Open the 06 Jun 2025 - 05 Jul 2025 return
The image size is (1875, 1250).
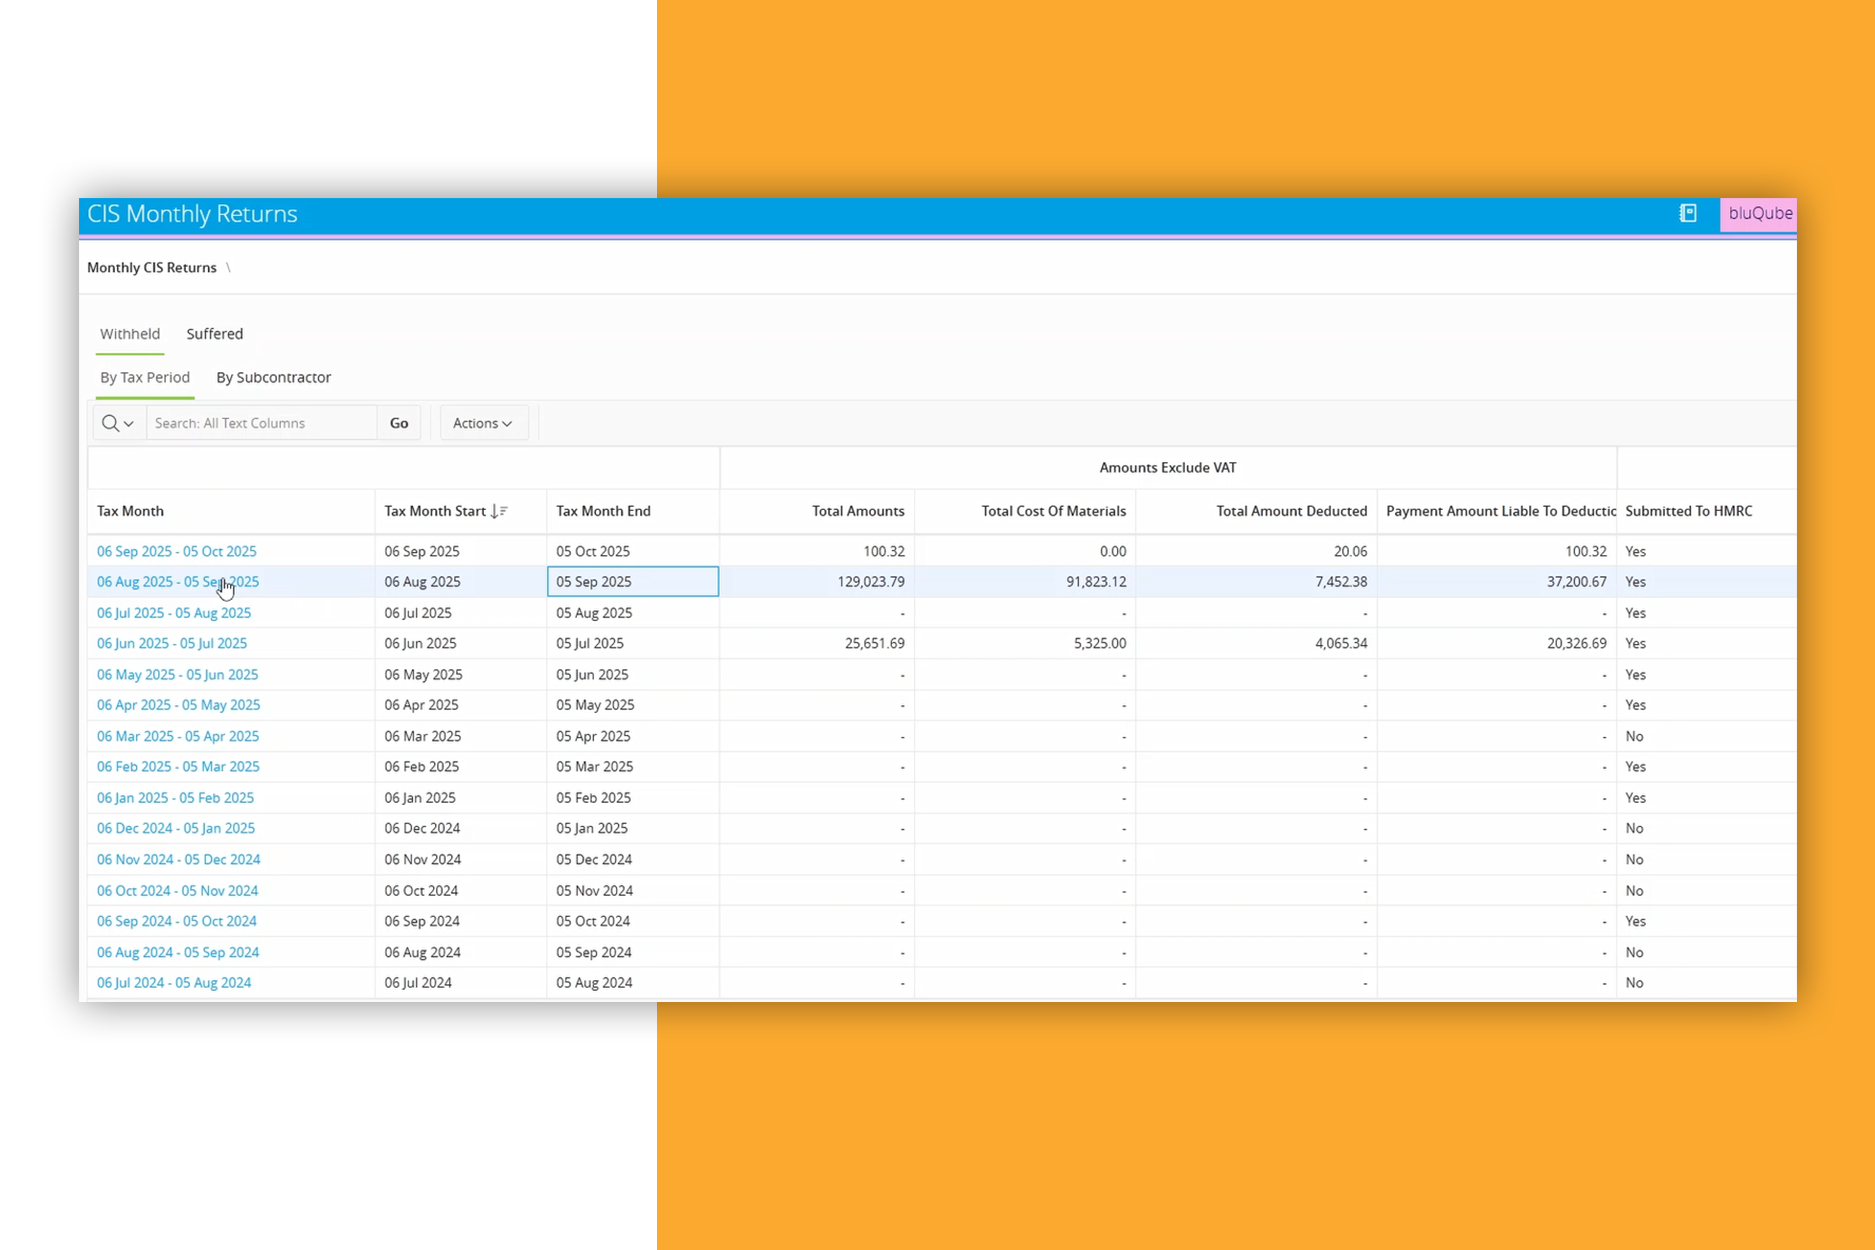point(172,643)
